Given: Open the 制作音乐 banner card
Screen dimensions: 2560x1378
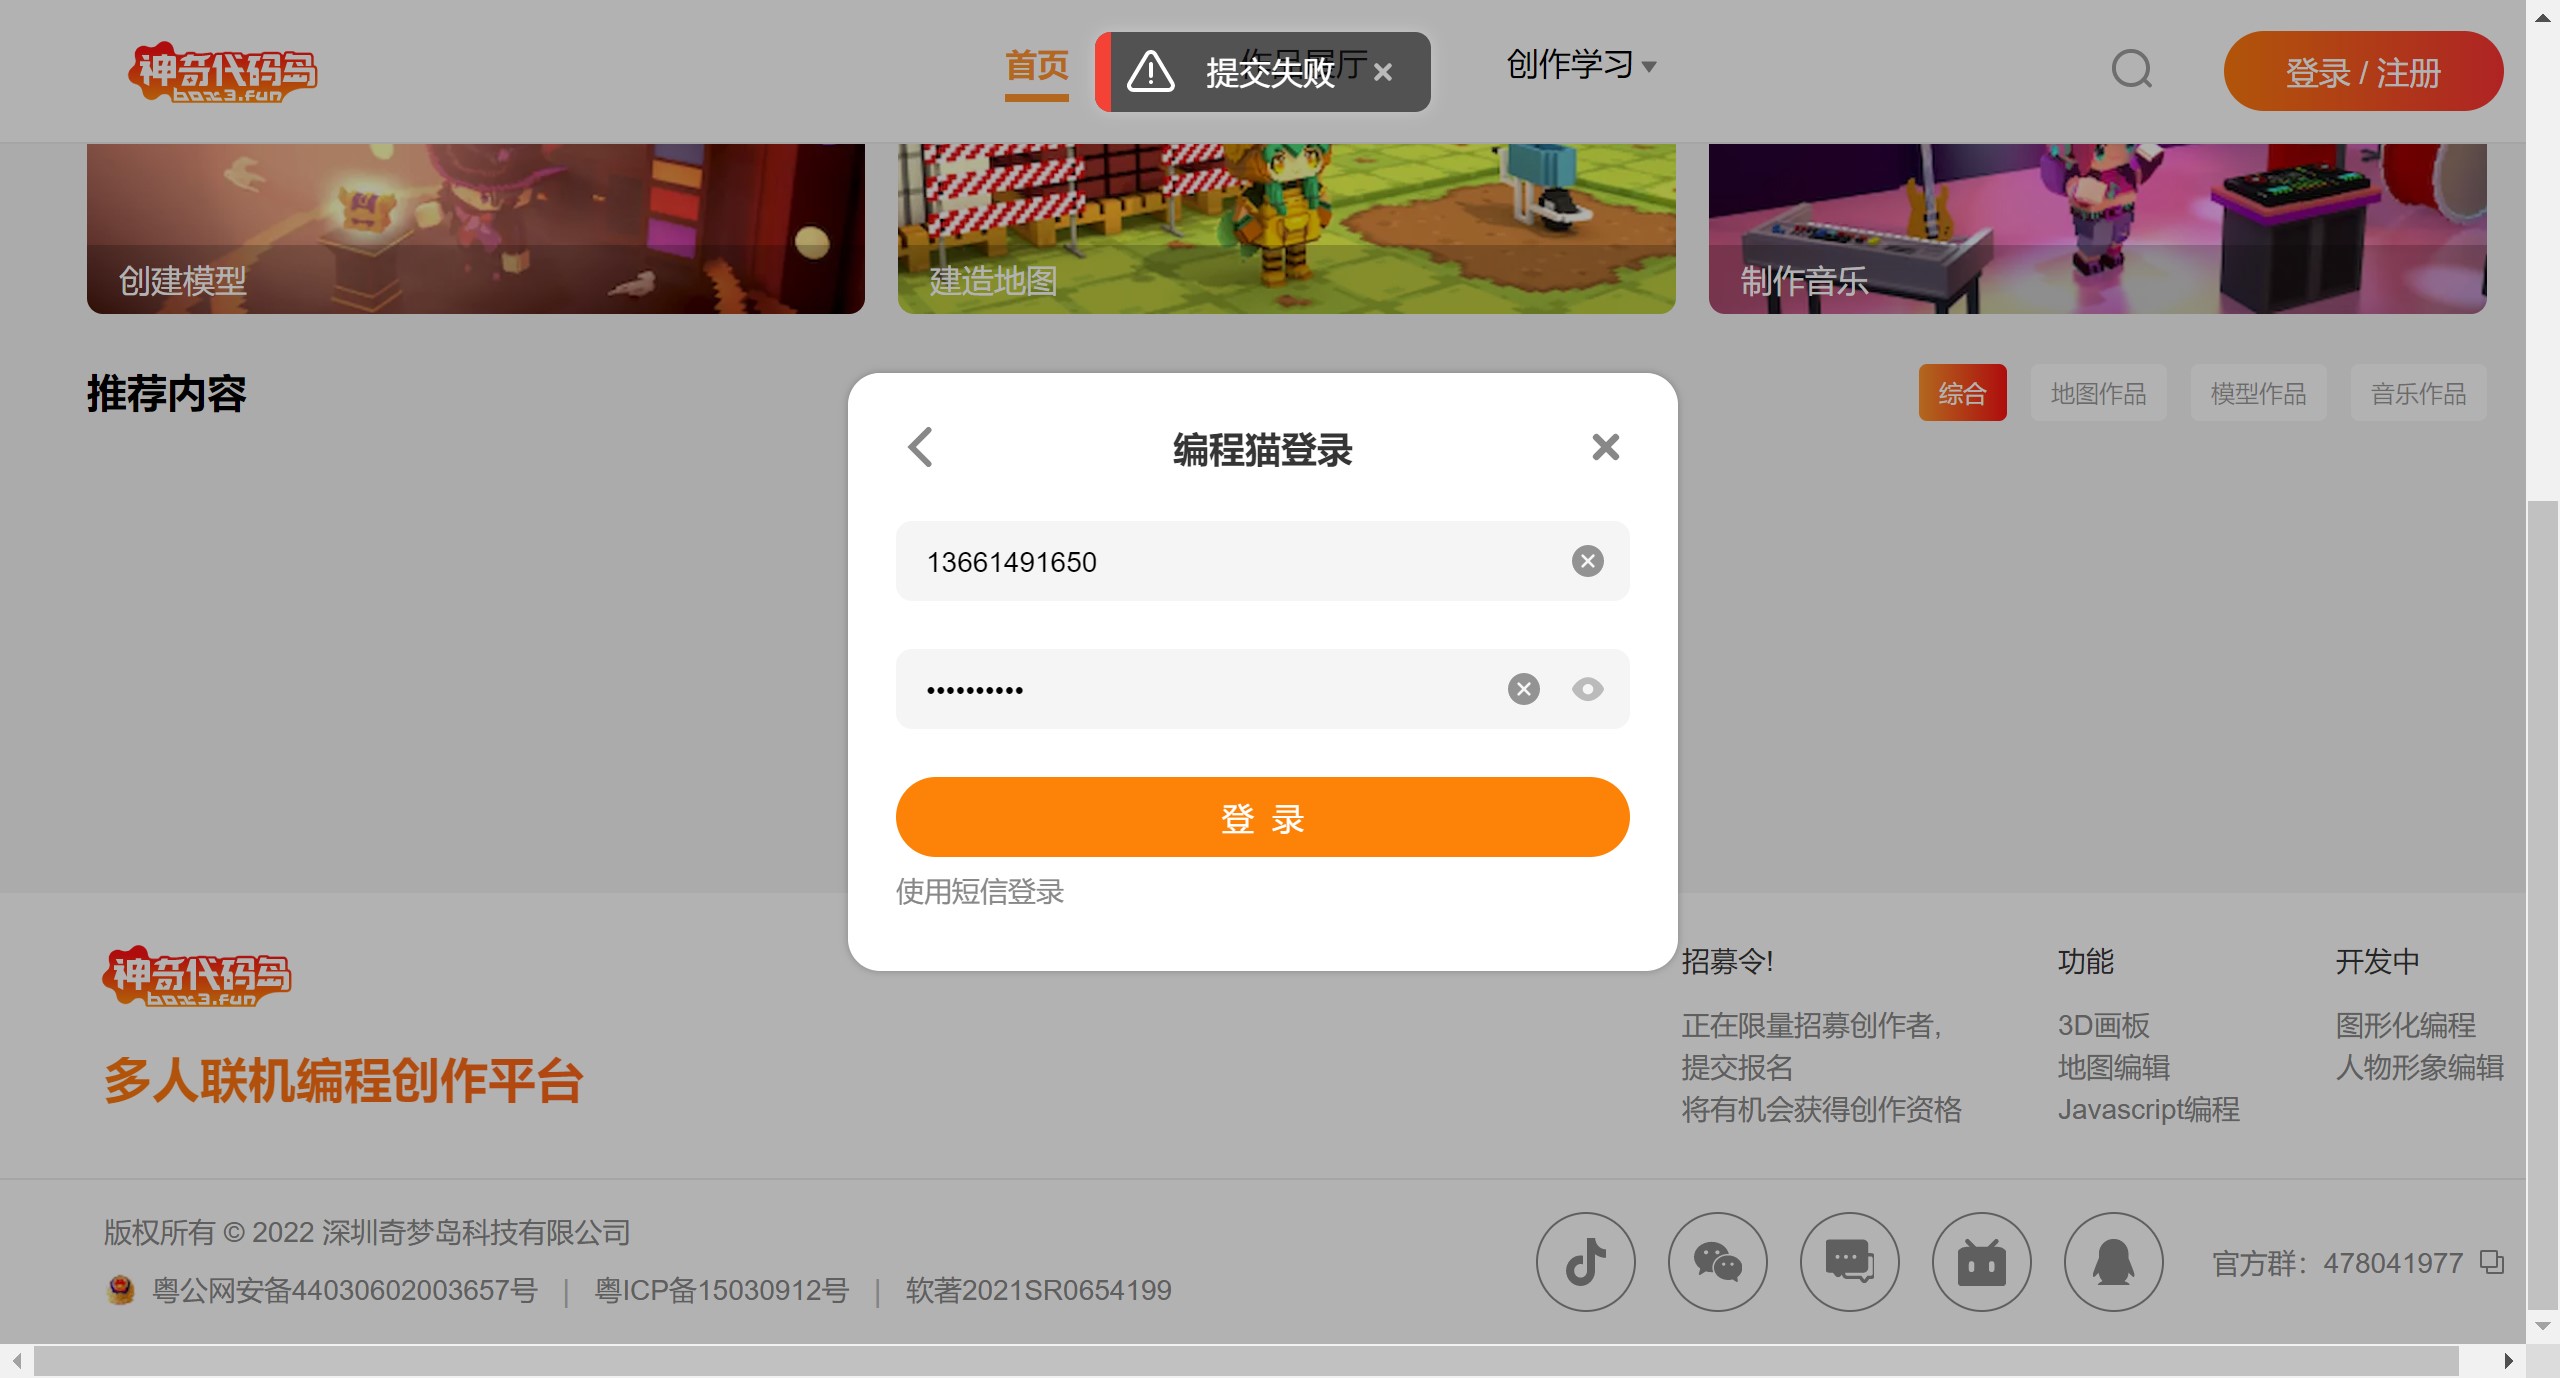Looking at the screenshot, I should 2097,229.
